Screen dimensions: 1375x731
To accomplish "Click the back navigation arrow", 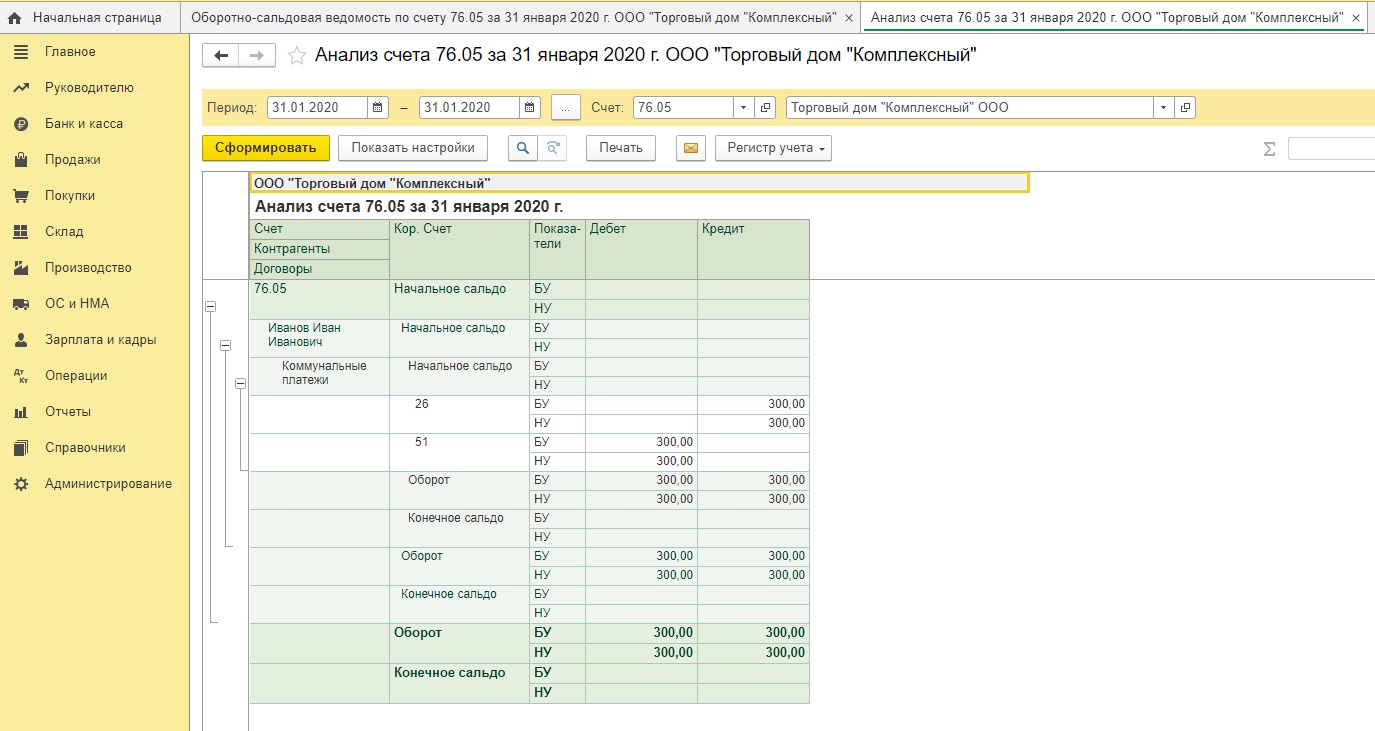I will 221,56.
